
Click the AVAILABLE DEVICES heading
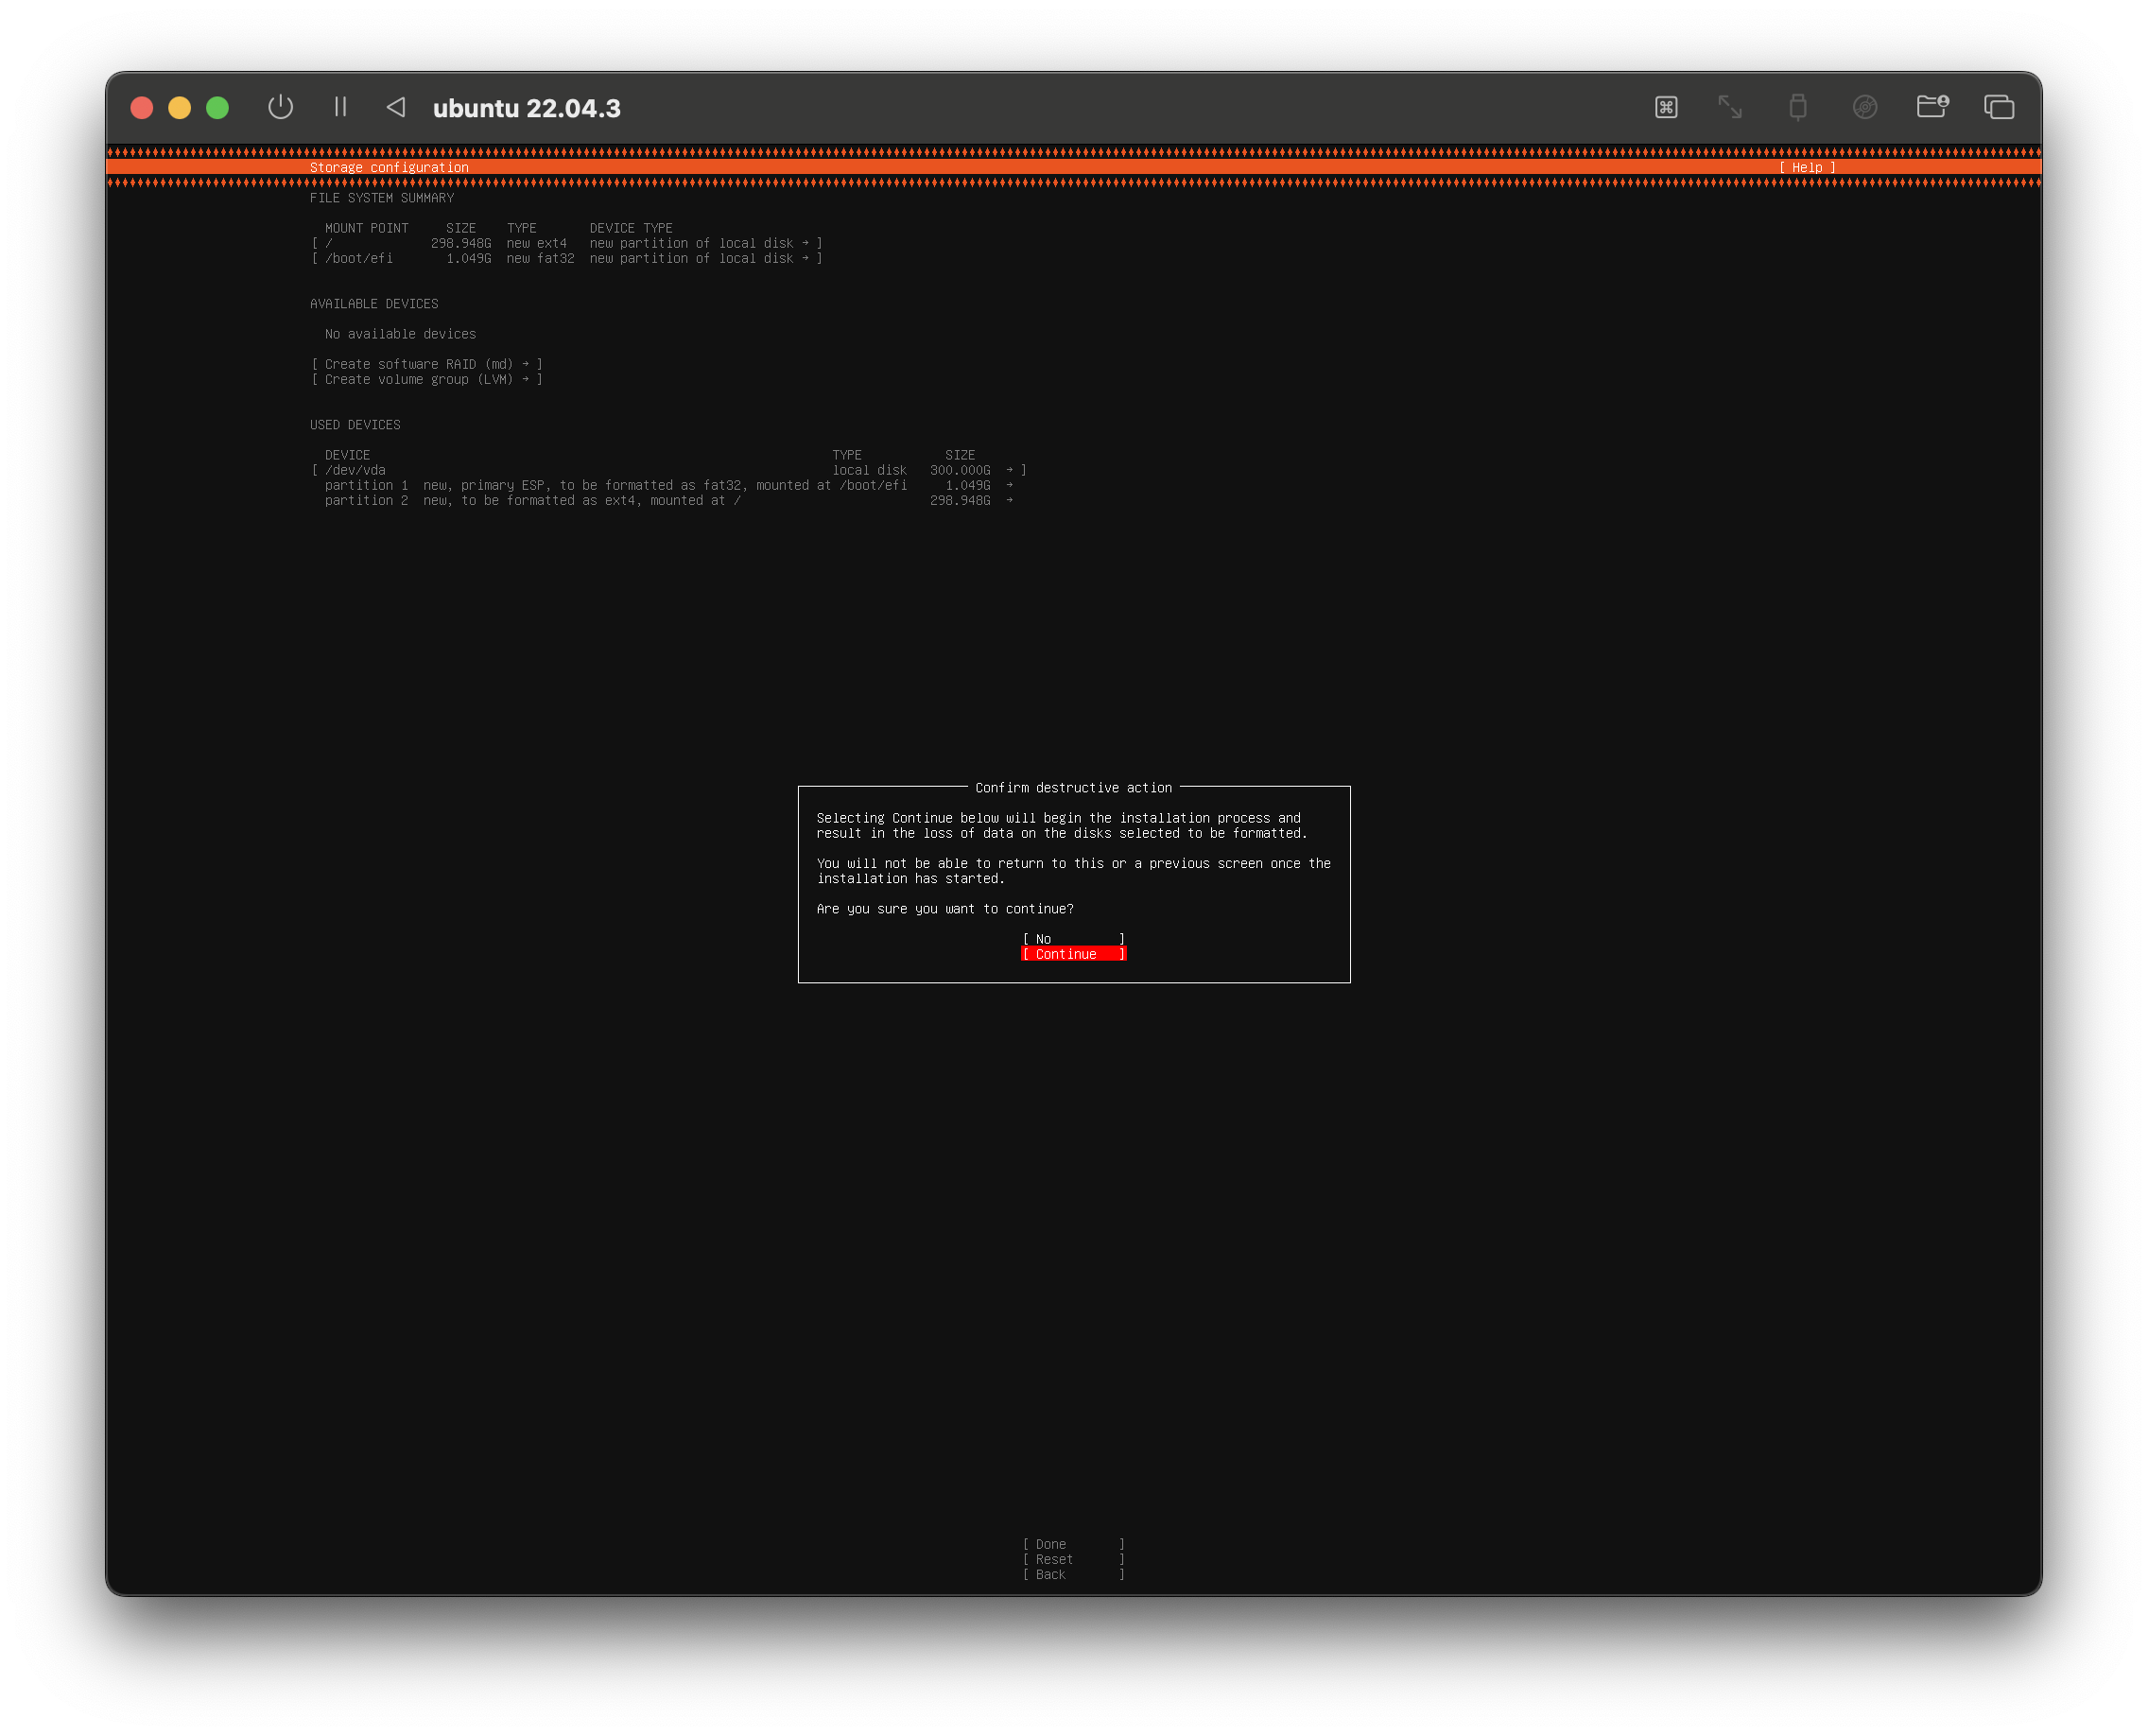(x=374, y=304)
